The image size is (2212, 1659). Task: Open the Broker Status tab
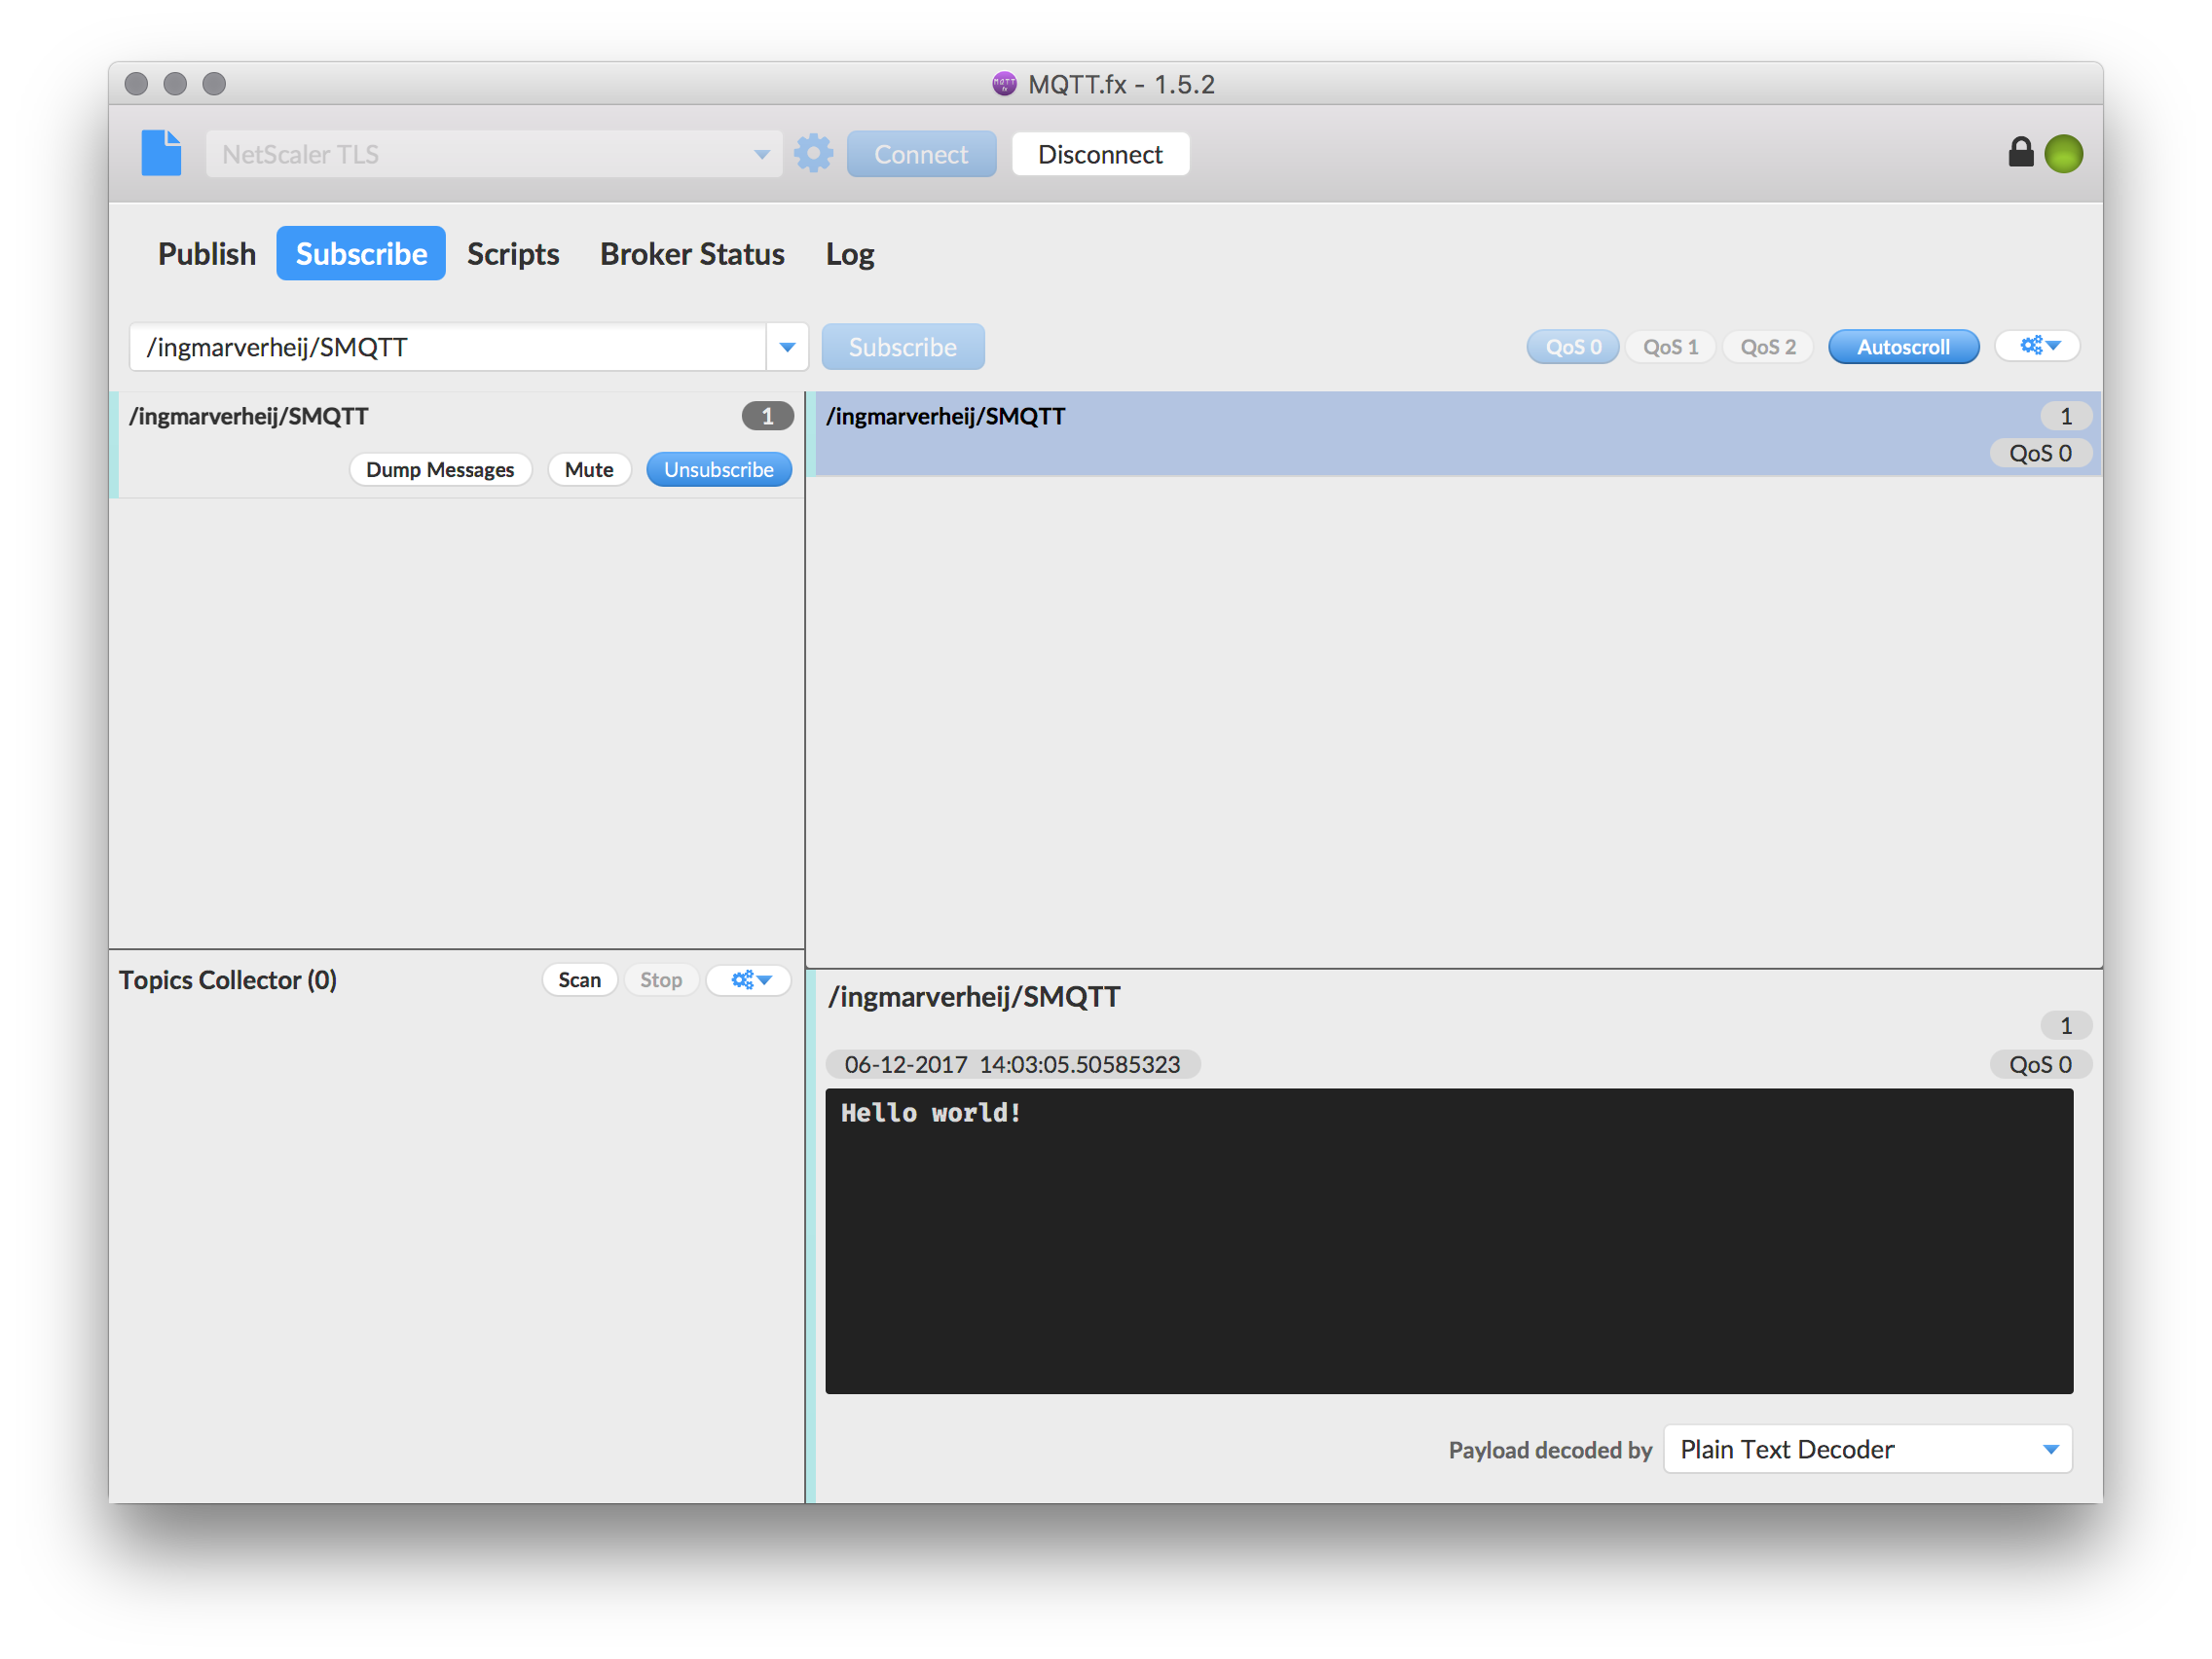pos(691,254)
